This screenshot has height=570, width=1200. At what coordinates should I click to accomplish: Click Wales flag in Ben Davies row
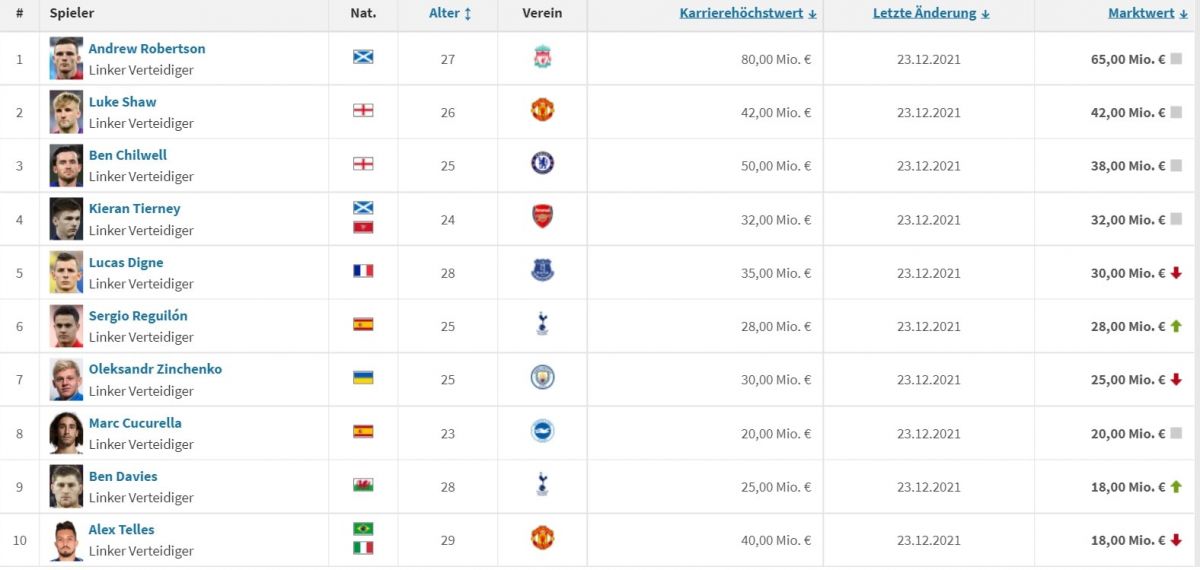pos(363,486)
